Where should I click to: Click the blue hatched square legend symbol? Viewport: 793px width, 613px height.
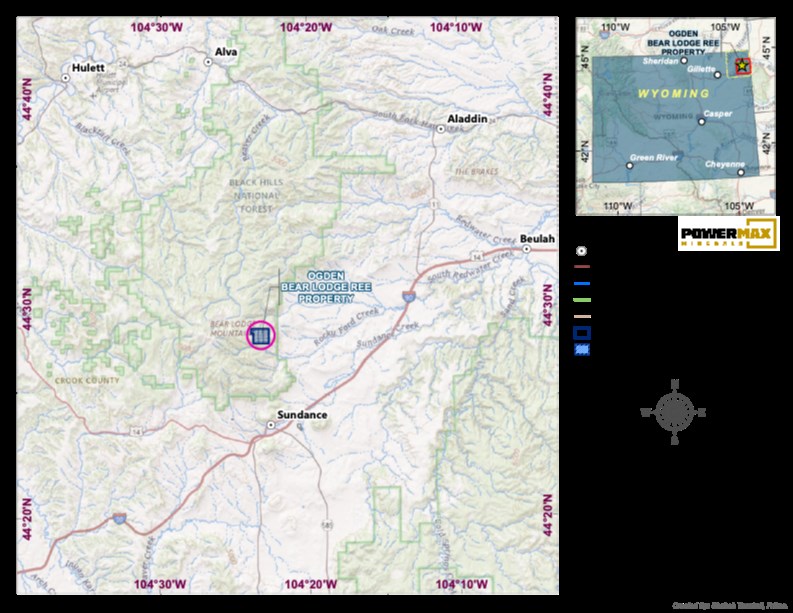pos(583,349)
